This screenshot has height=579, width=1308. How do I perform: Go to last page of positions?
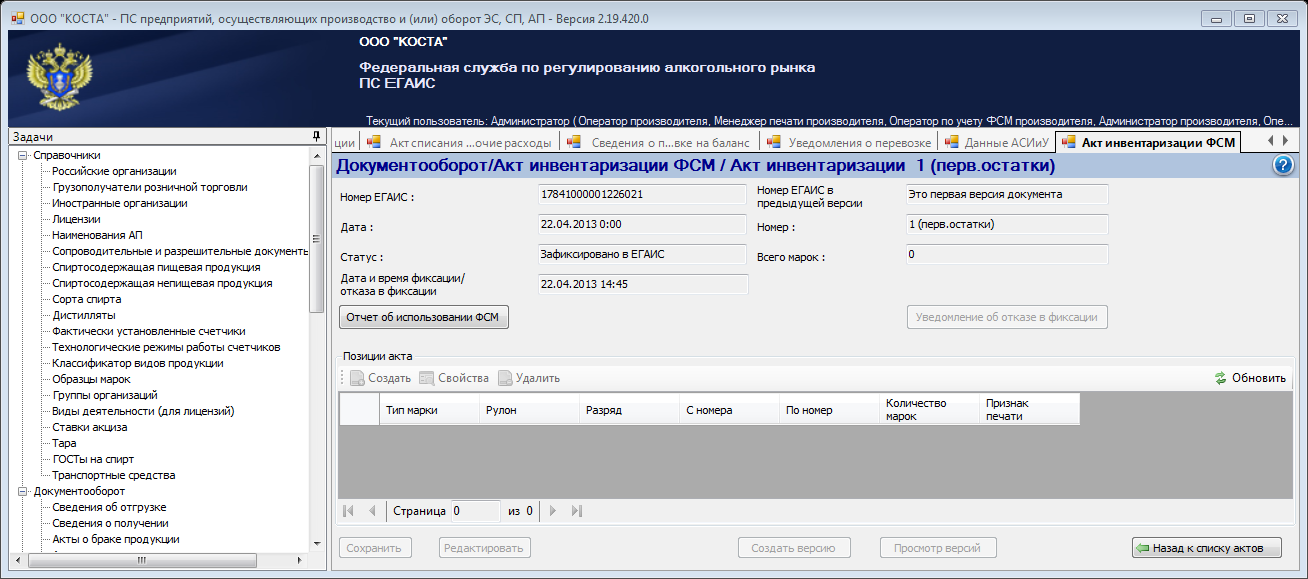coord(576,511)
